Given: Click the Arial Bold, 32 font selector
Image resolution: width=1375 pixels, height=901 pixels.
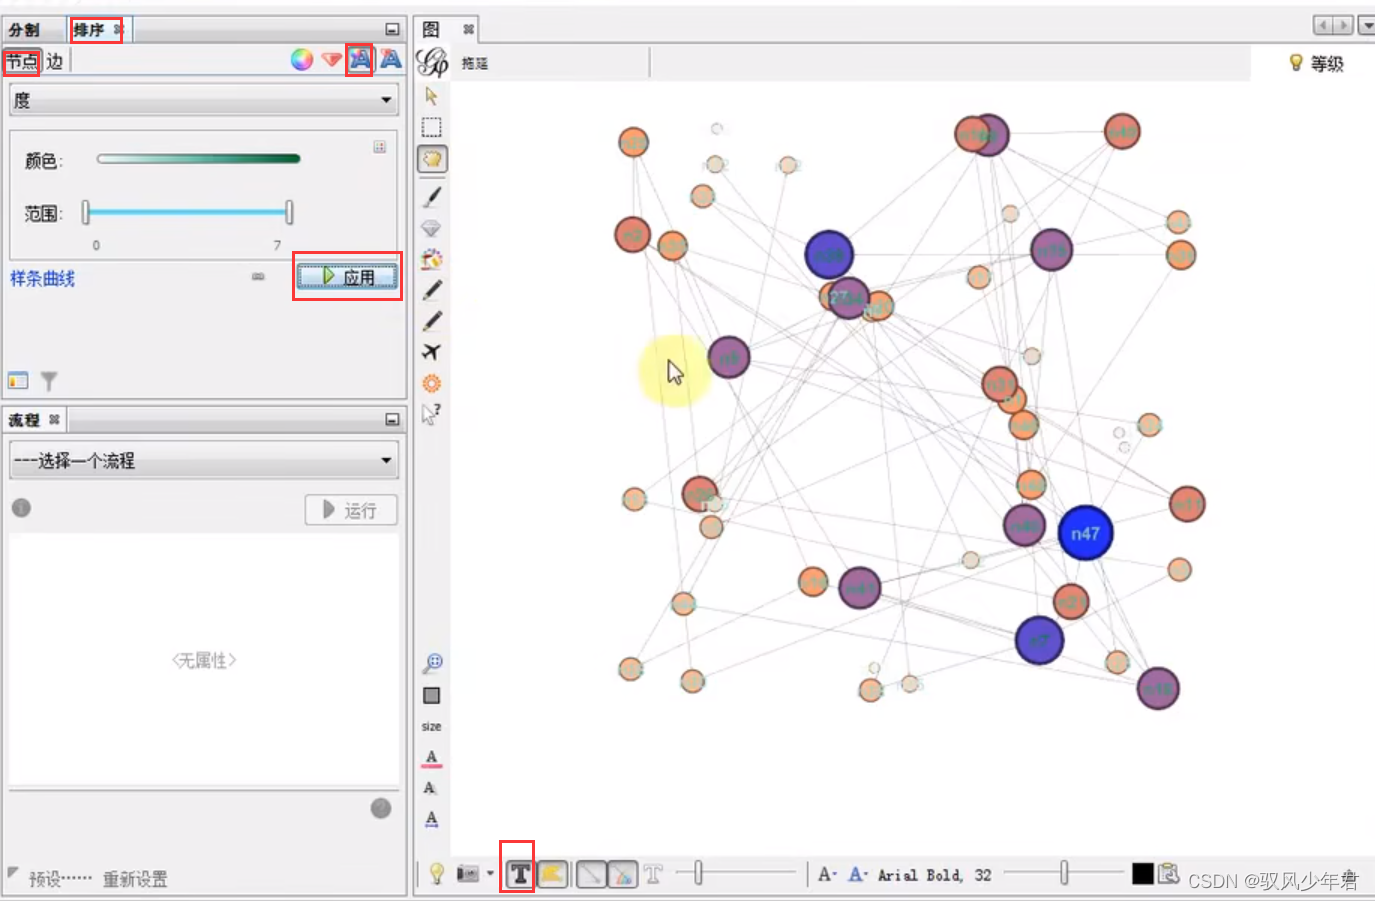Looking at the screenshot, I should (934, 875).
